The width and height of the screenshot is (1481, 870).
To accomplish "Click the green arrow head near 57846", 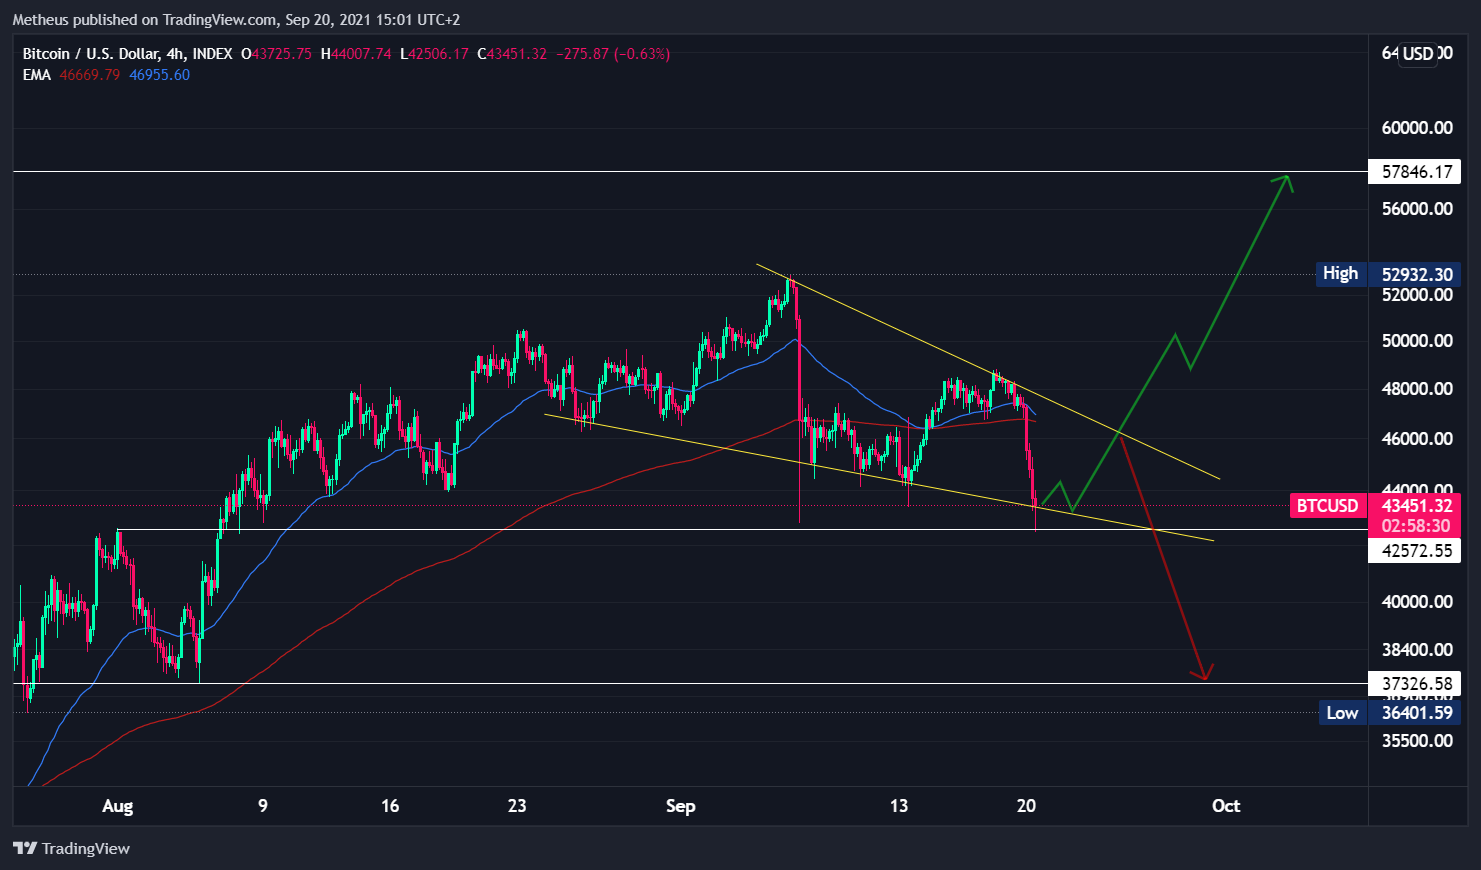I will [1284, 183].
